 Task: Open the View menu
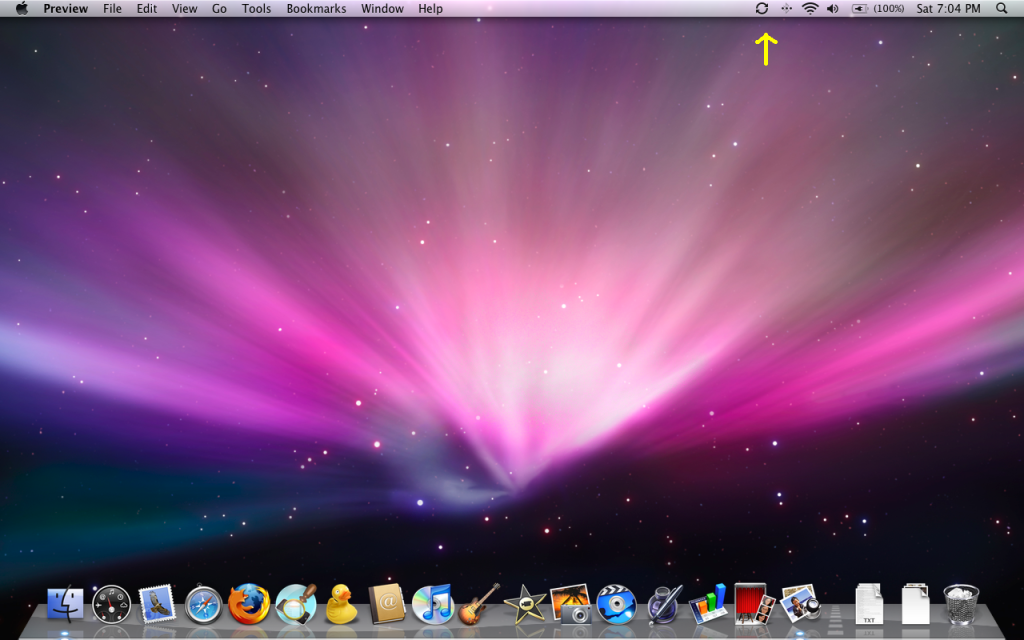pyautogui.click(x=184, y=8)
